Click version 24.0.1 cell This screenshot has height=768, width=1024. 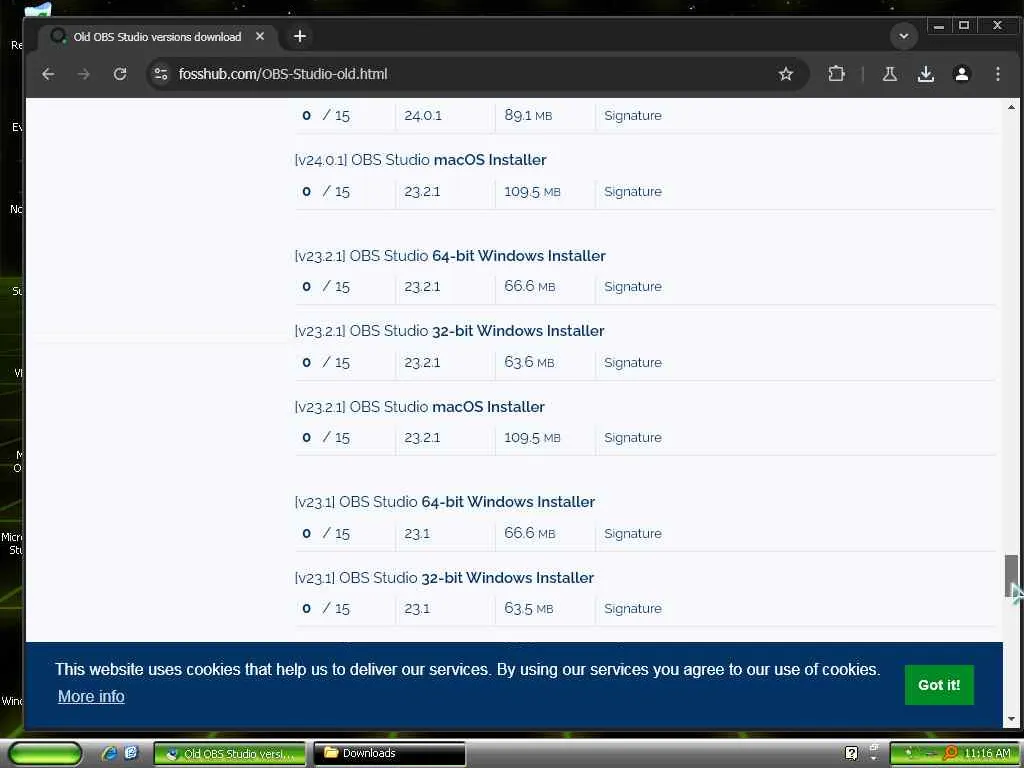[423, 116]
